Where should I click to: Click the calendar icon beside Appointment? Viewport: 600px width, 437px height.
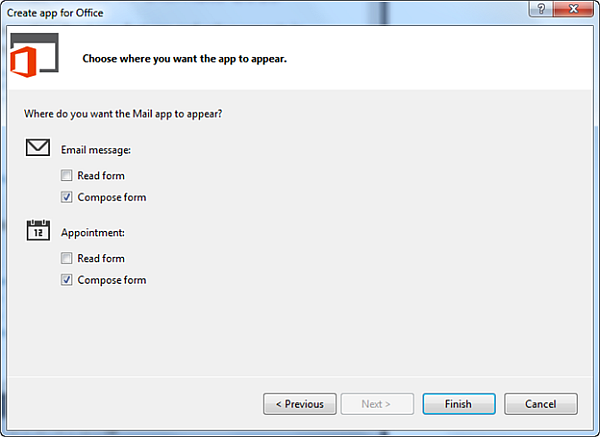pyautogui.click(x=39, y=229)
